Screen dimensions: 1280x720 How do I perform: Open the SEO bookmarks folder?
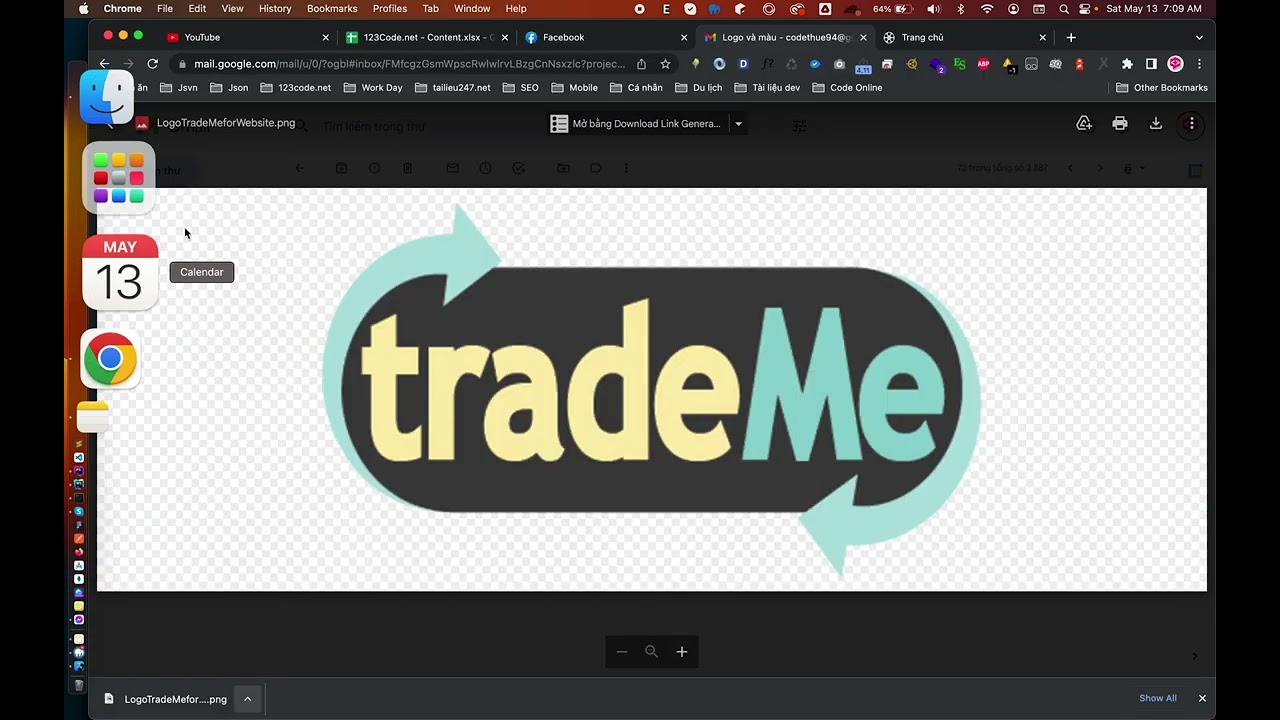coord(520,87)
